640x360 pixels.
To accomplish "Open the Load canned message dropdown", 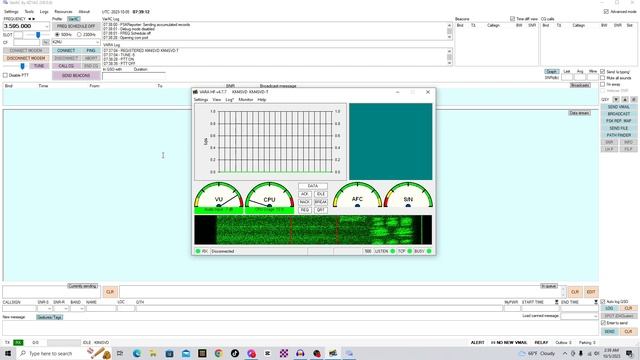I will [595, 316].
